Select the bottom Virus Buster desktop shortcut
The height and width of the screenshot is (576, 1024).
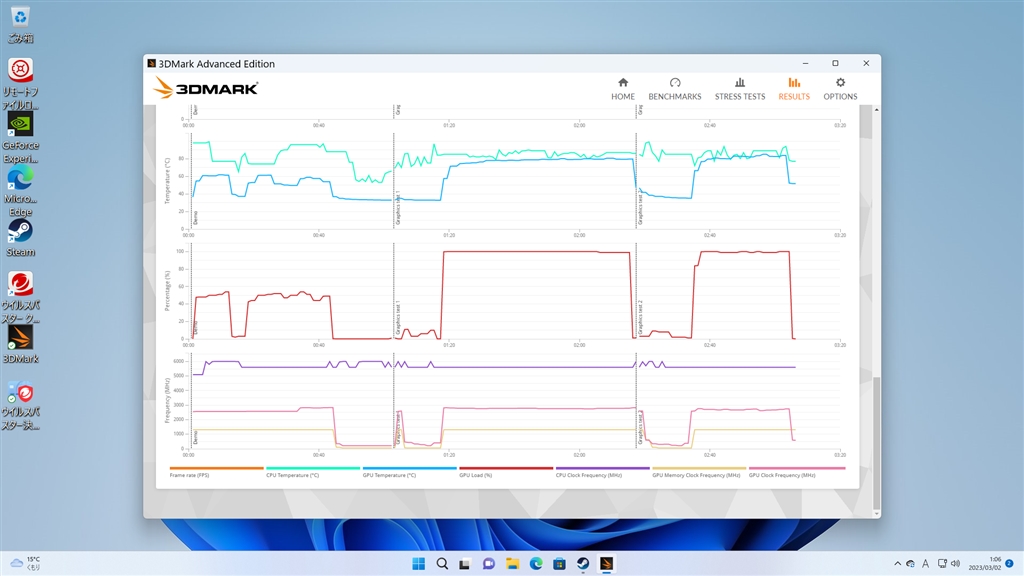[x=20, y=405]
